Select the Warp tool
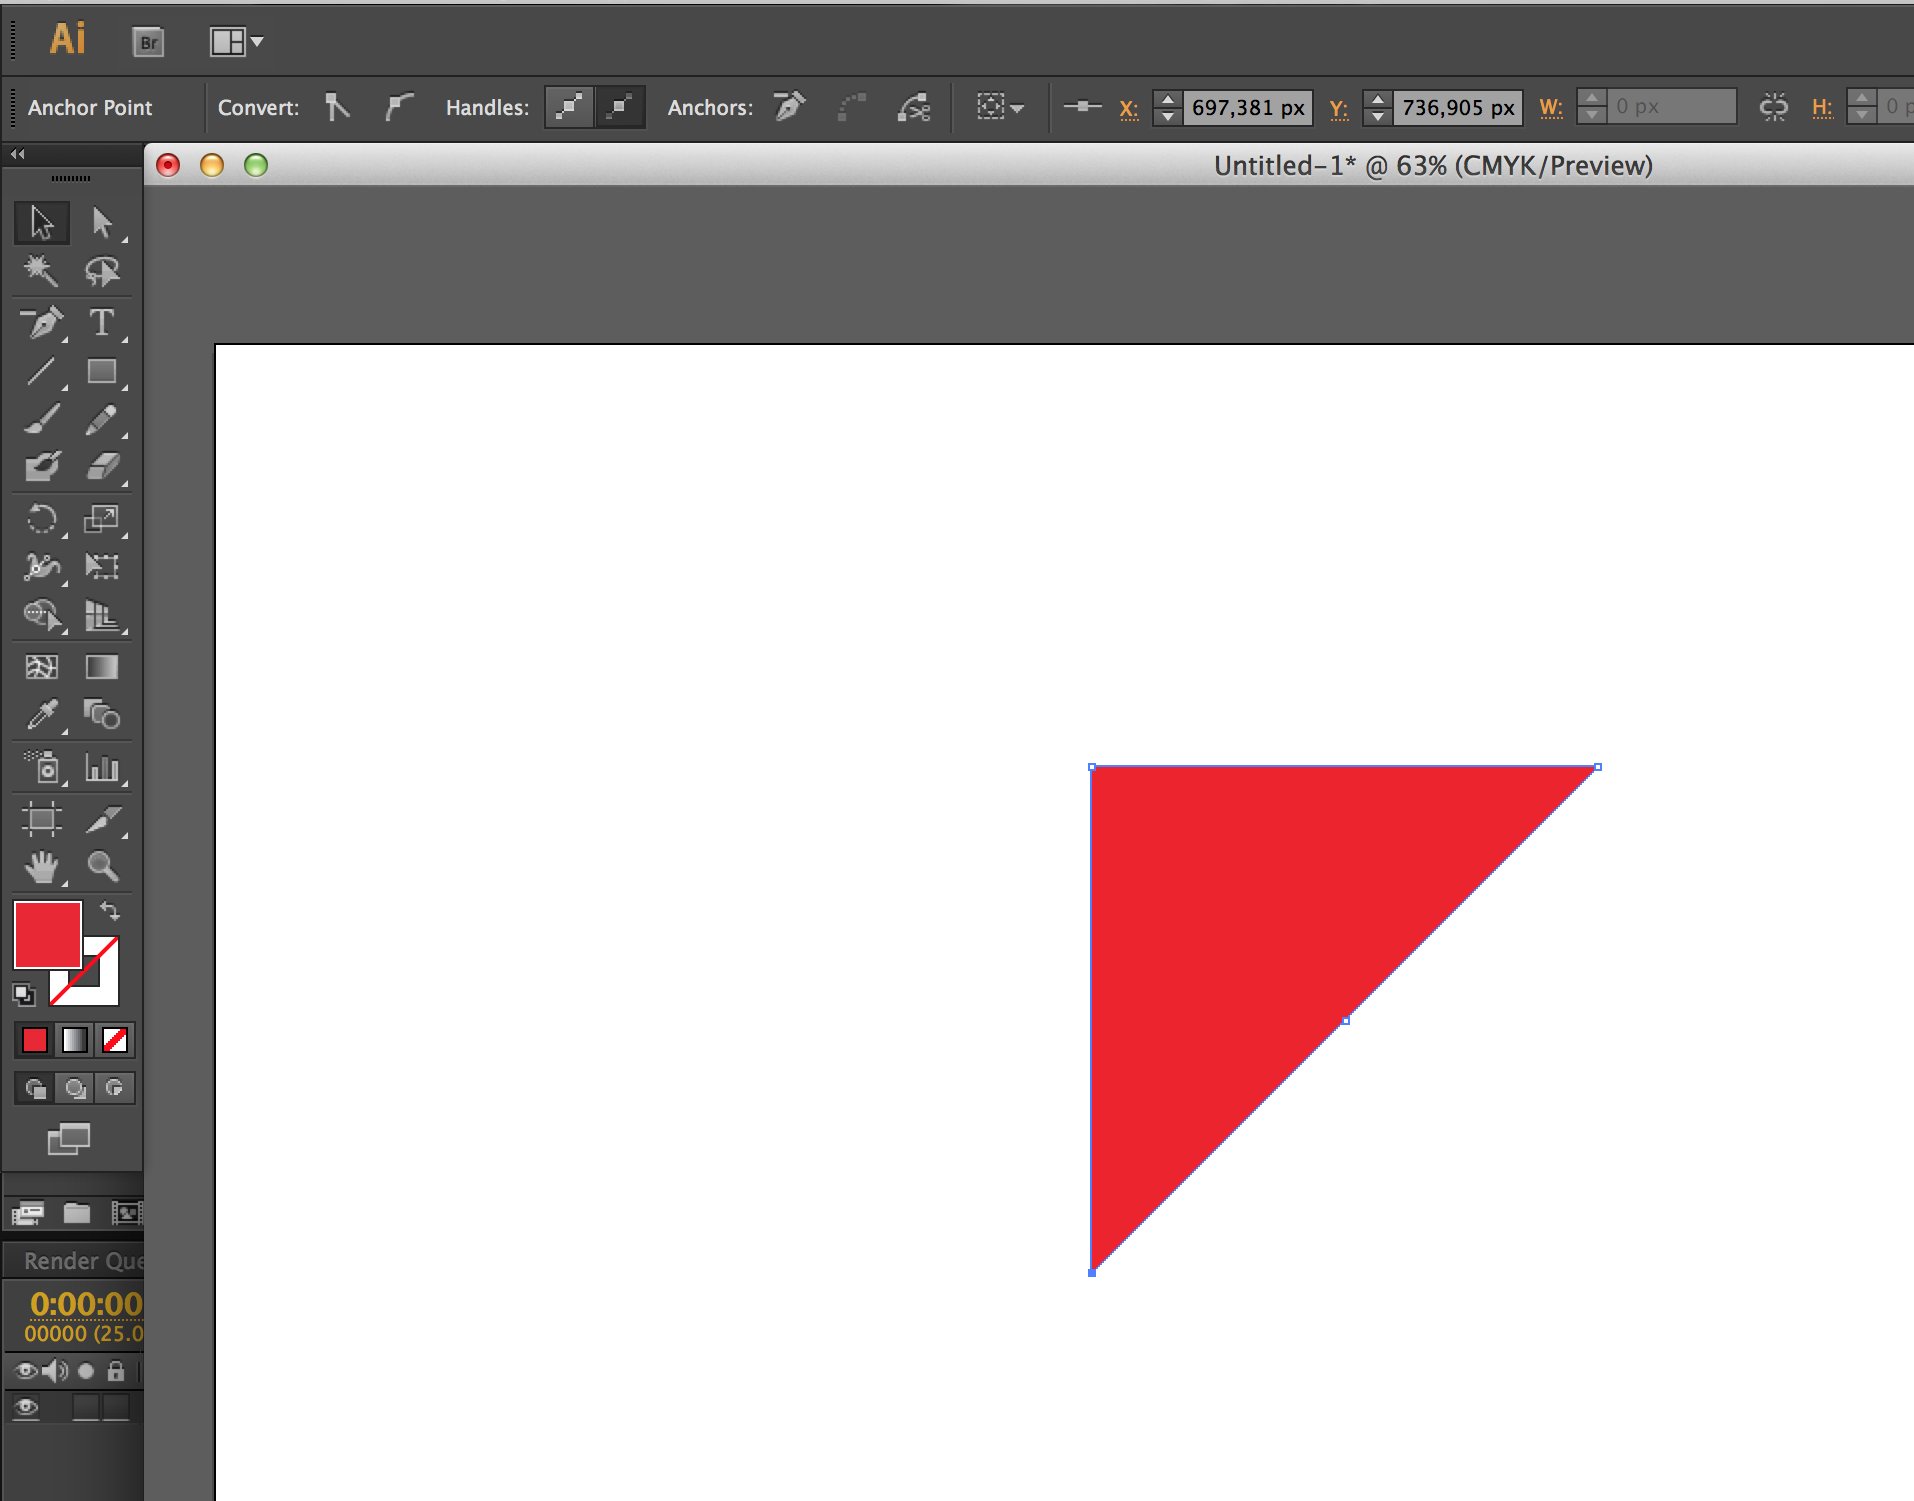 (42, 567)
